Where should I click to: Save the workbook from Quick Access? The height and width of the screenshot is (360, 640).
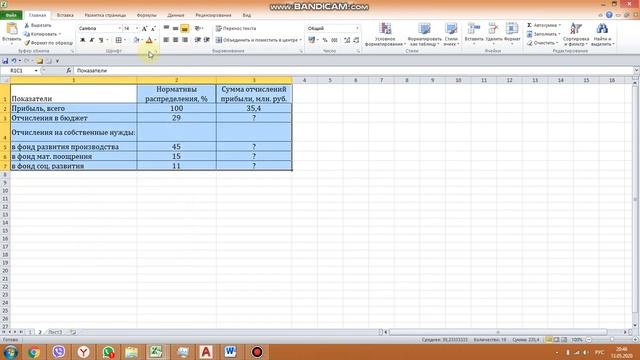coord(5,61)
